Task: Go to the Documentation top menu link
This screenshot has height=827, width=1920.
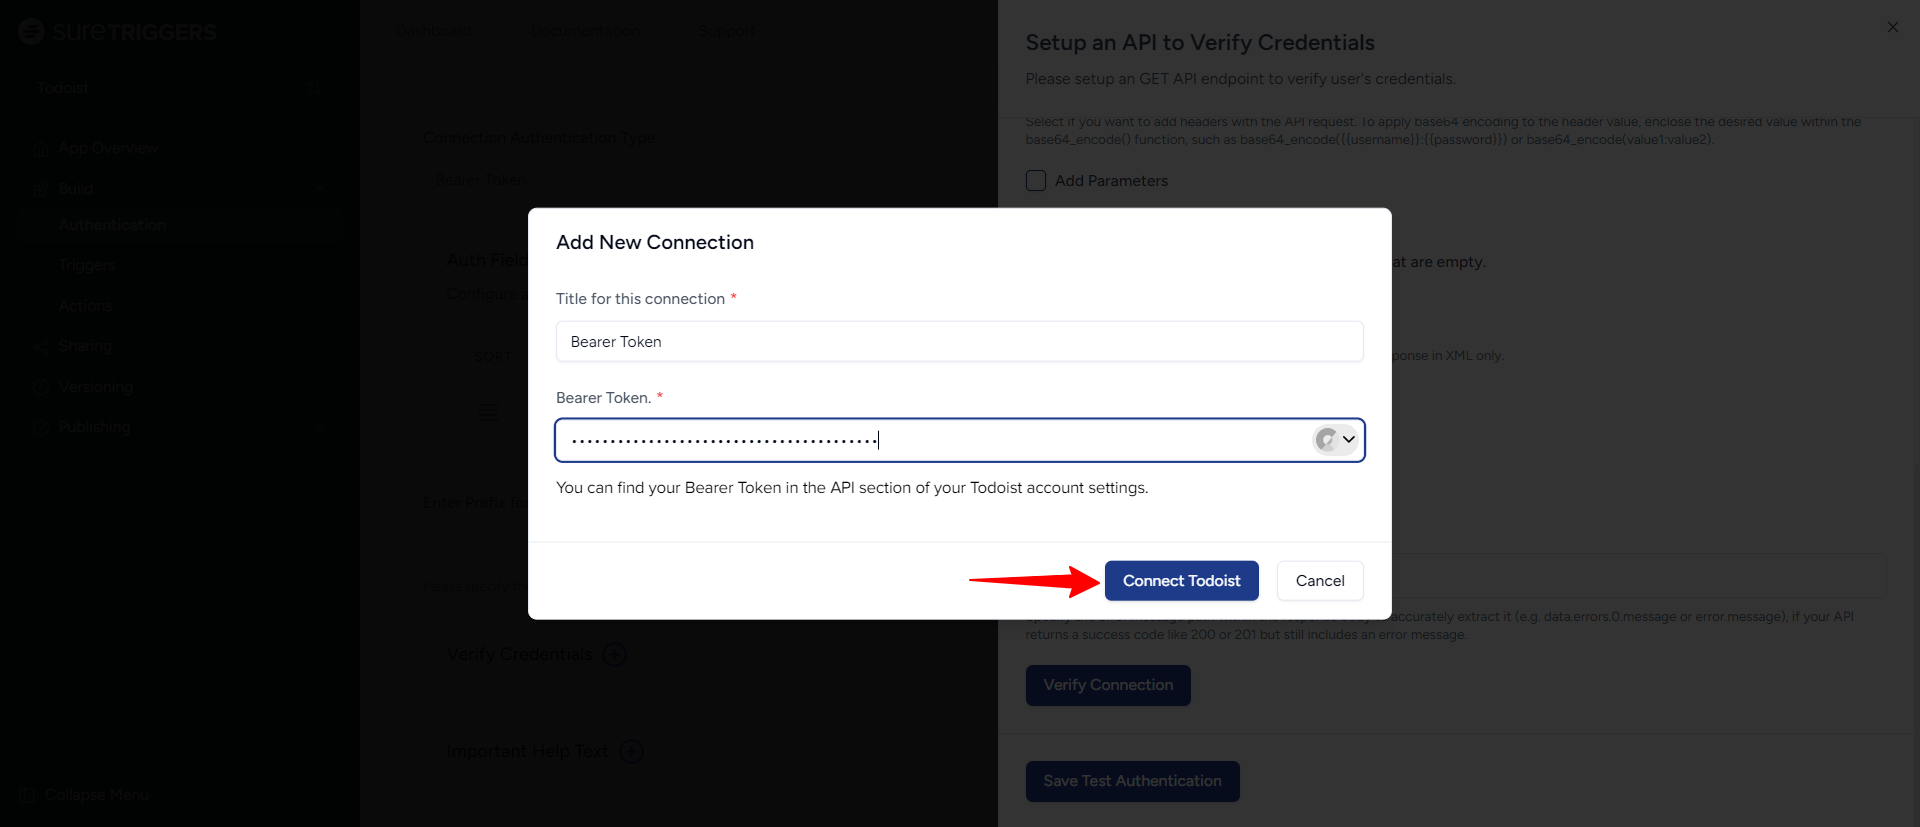Action: tap(585, 31)
